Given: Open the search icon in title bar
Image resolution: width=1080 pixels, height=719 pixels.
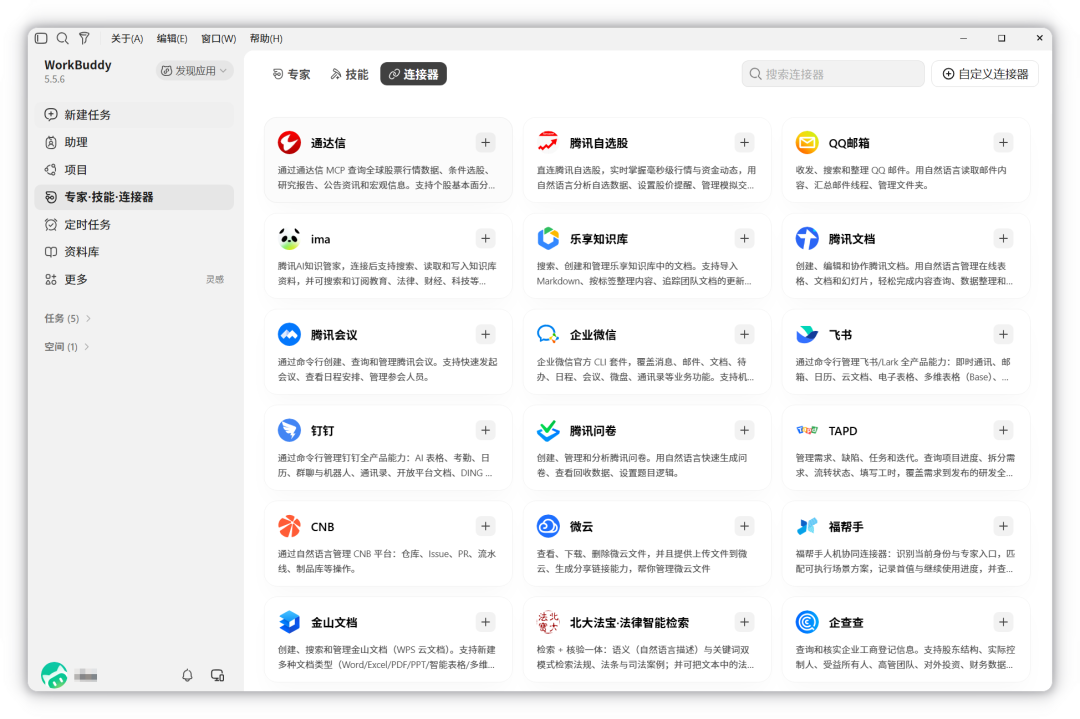Looking at the screenshot, I should [63, 39].
